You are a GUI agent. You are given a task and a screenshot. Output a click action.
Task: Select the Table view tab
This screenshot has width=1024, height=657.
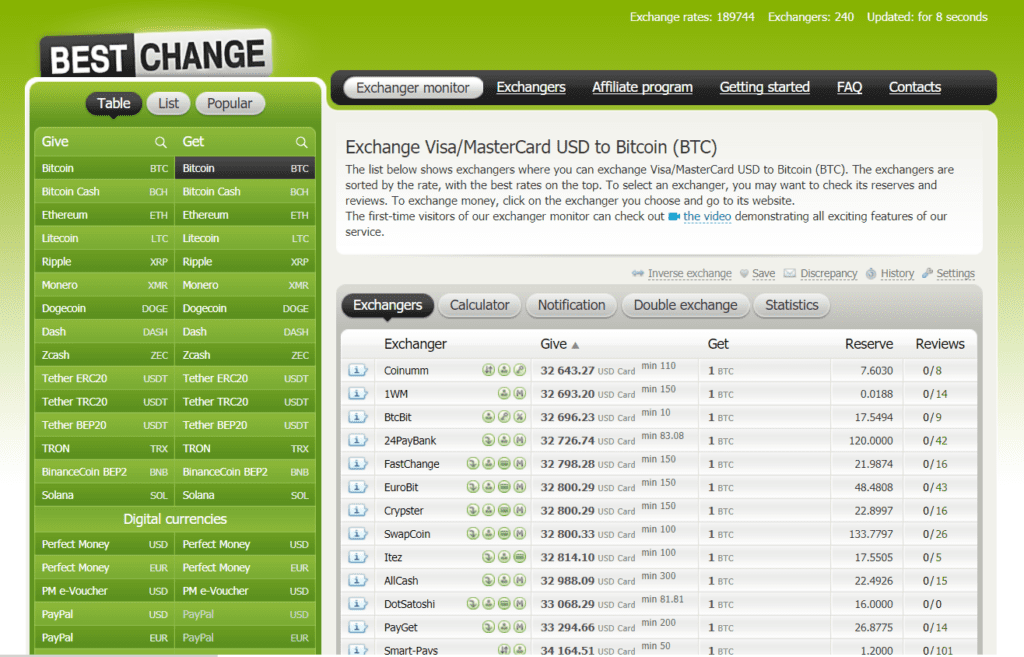[114, 103]
